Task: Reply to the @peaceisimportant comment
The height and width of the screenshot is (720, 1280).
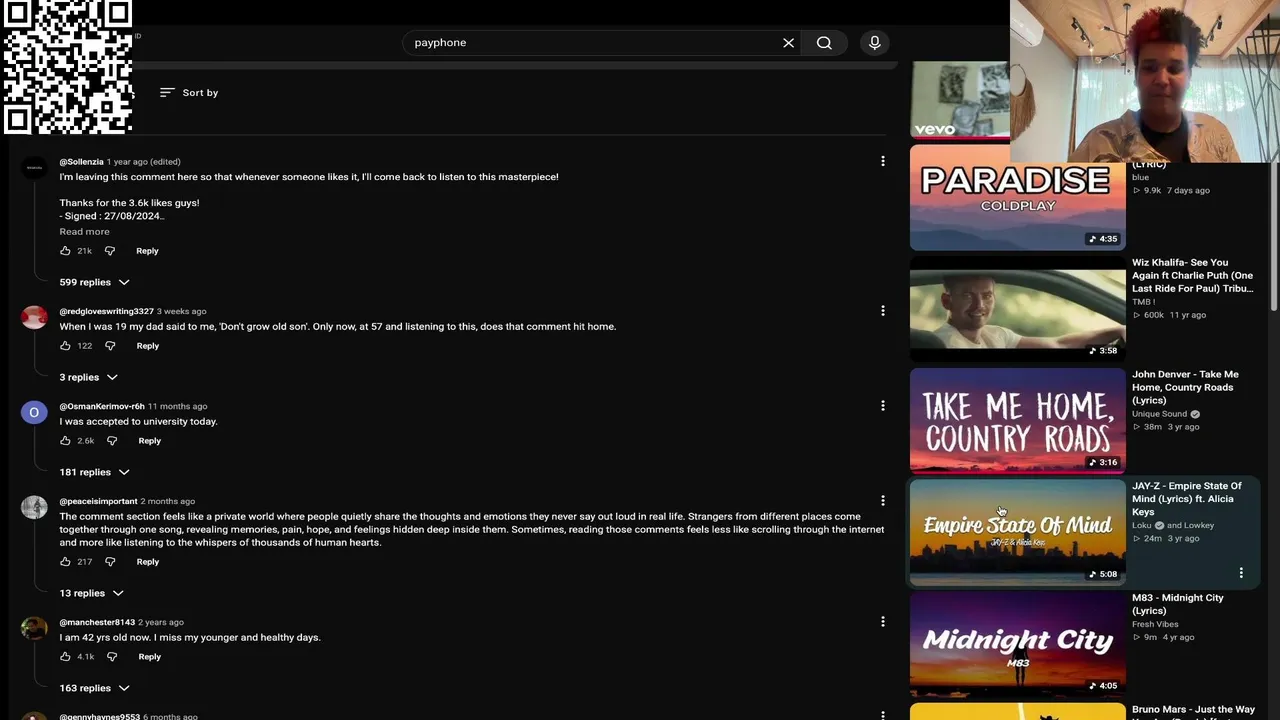Action: [147, 562]
